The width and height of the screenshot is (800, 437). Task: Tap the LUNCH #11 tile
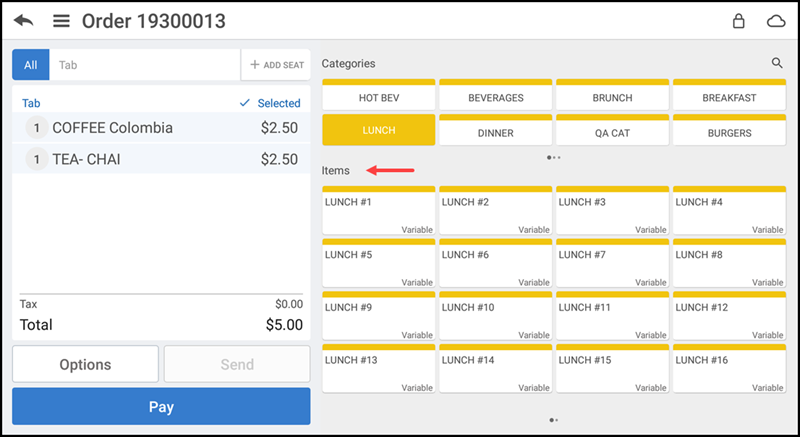[x=612, y=316]
